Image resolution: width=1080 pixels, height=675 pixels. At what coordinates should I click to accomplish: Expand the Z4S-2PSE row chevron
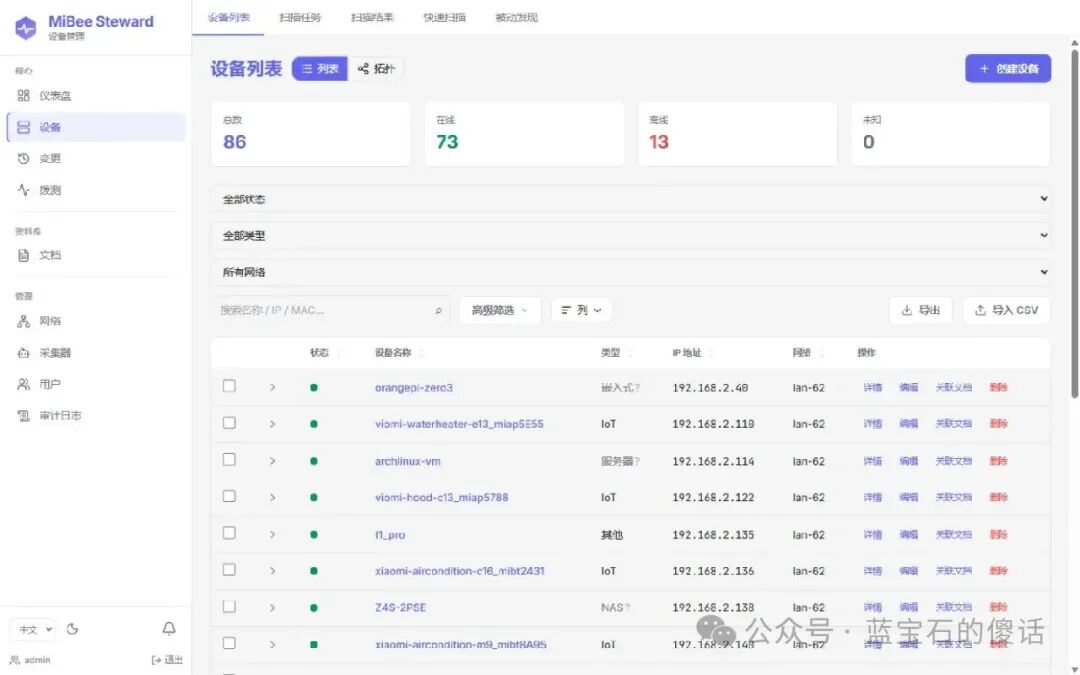point(273,608)
